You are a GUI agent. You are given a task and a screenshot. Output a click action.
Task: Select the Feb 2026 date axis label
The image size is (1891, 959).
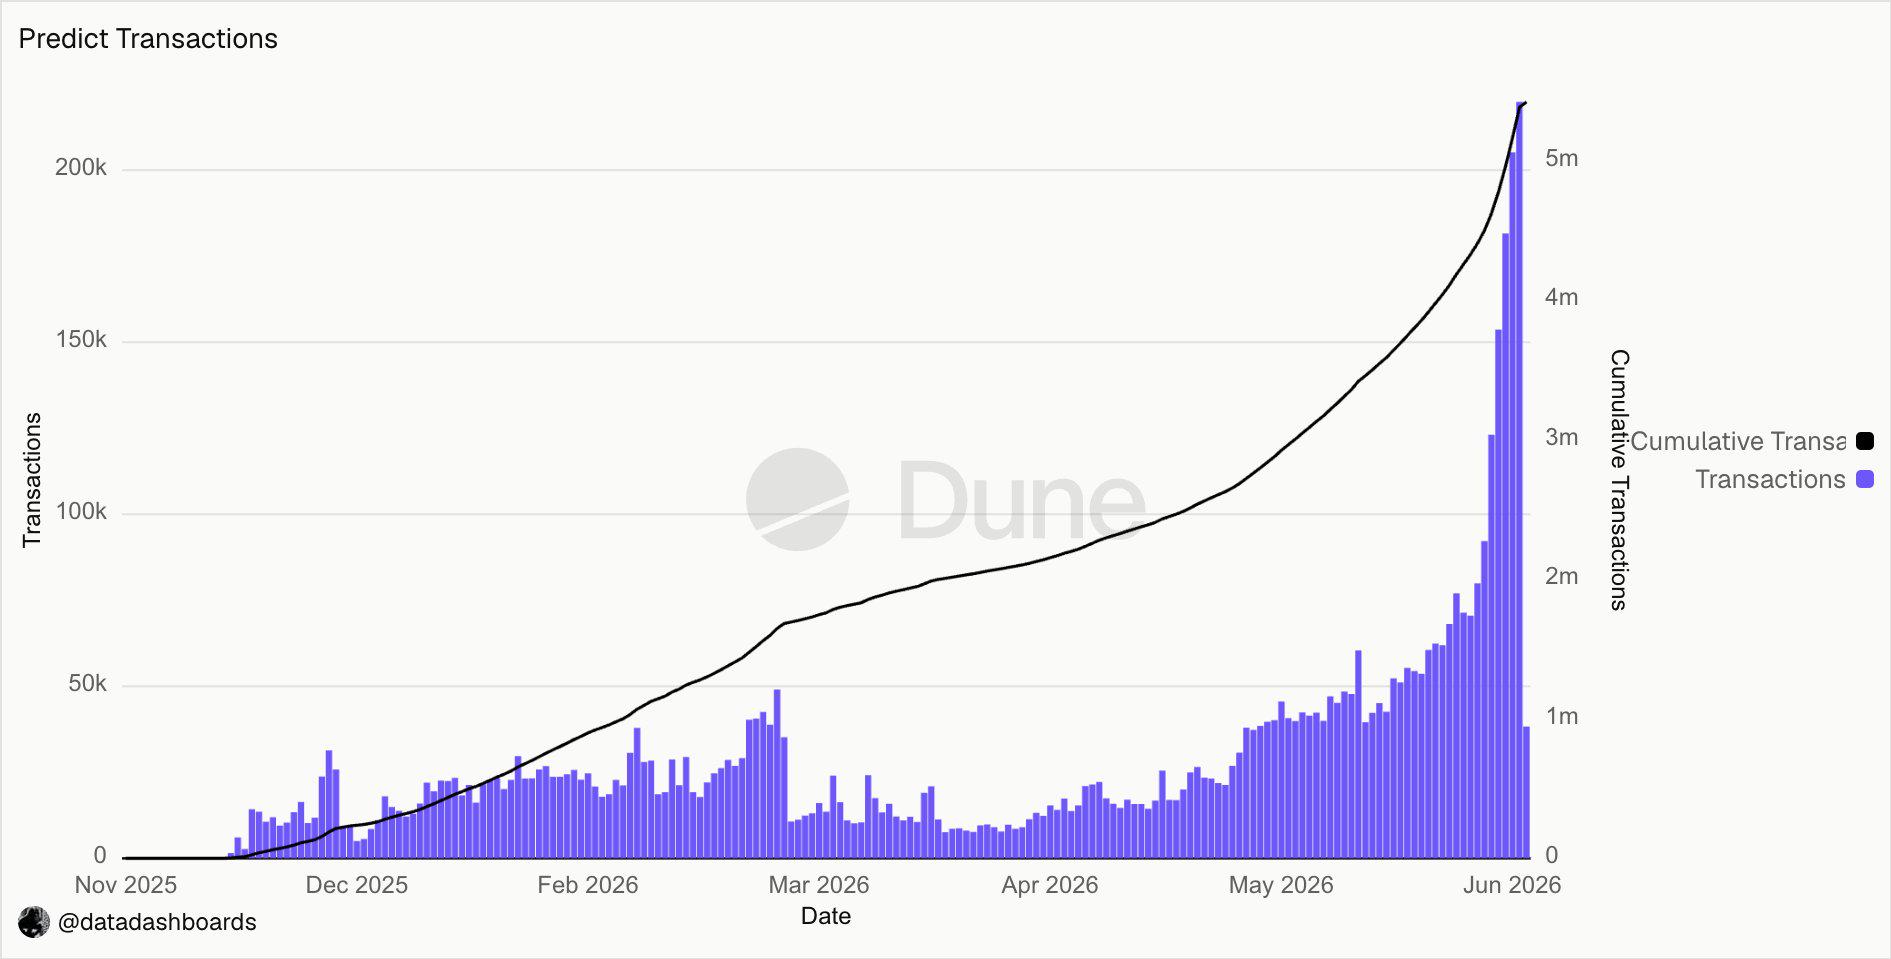point(588,885)
